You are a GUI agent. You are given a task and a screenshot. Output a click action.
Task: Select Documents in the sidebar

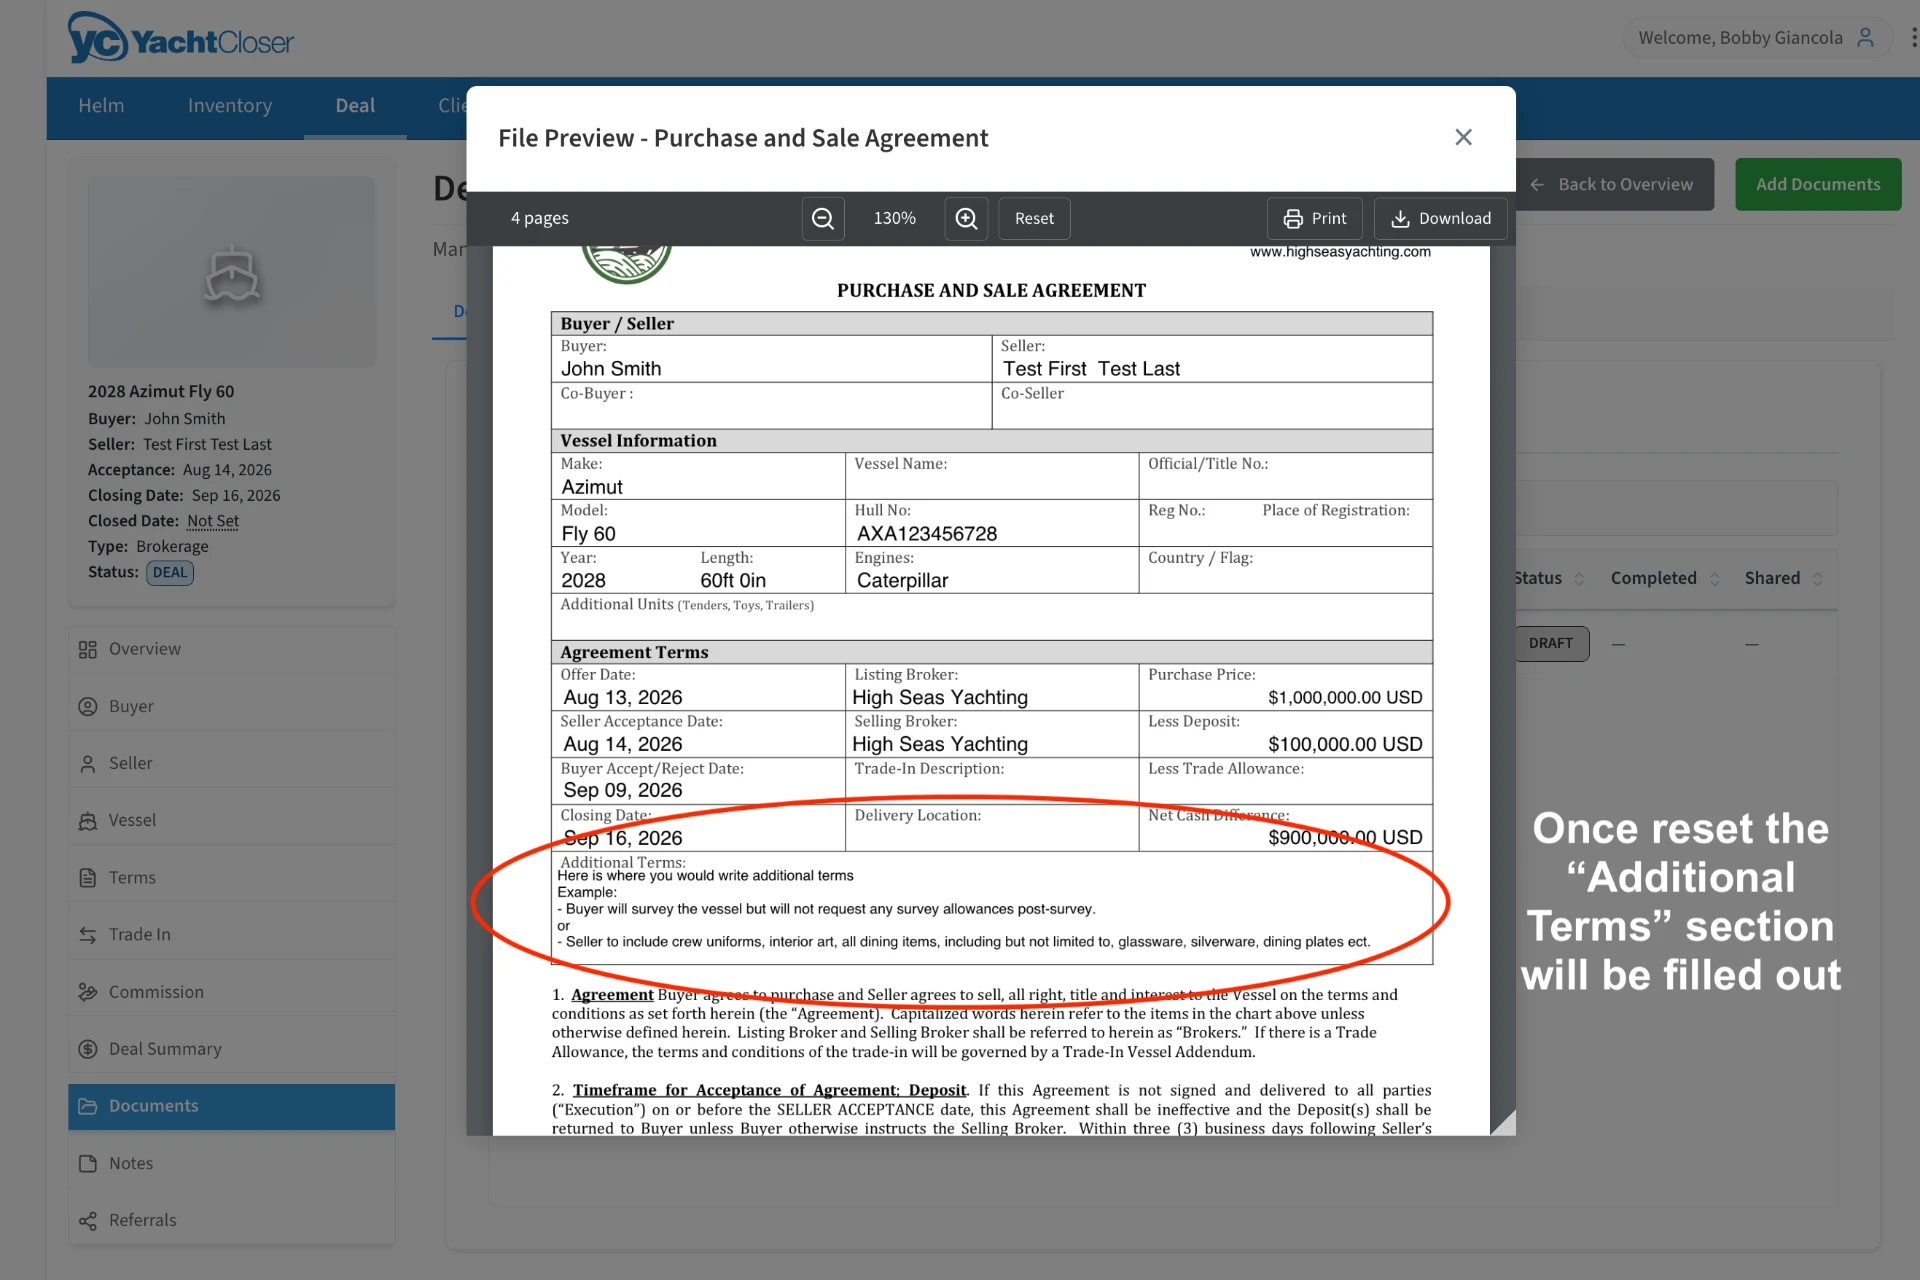pyautogui.click(x=231, y=1106)
